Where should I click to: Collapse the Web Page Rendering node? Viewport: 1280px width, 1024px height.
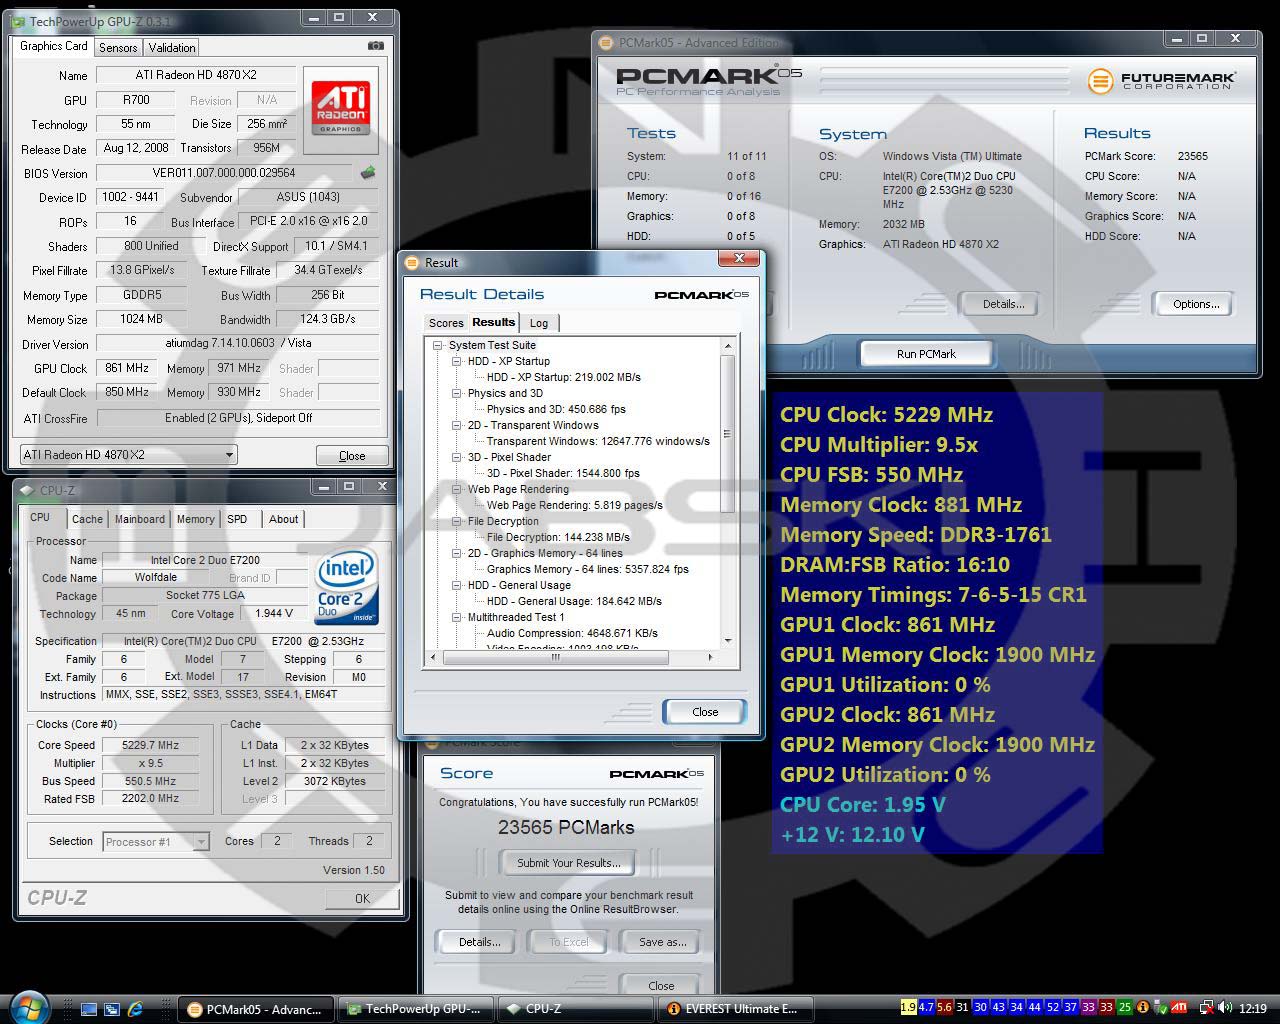click(457, 489)
